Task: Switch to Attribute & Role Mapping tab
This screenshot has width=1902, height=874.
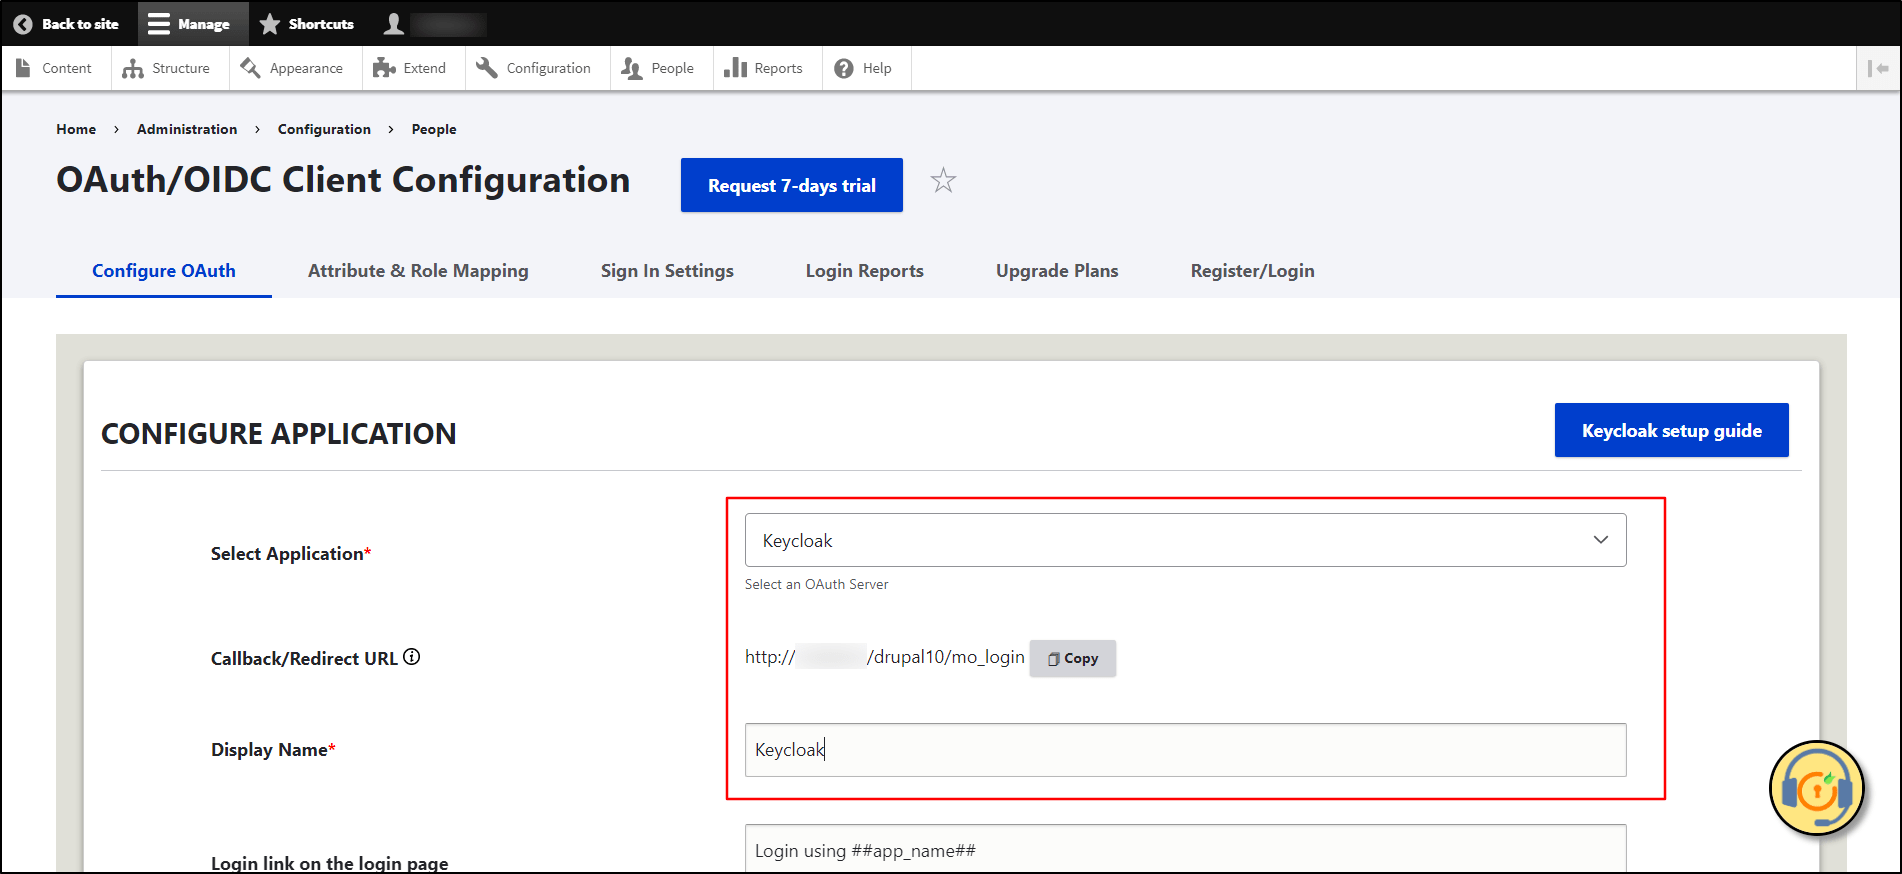Action: tap(418, 271)
